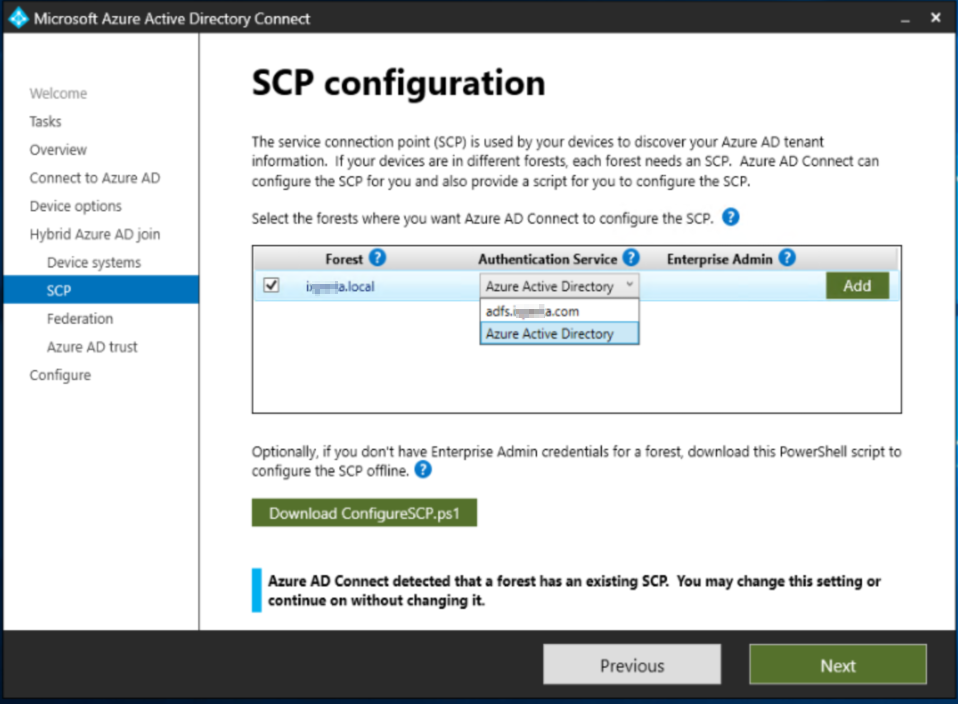This screenshot has height=704, width=958.
Task: Open the Overview step in sidebar
Action: coord(58,150)
